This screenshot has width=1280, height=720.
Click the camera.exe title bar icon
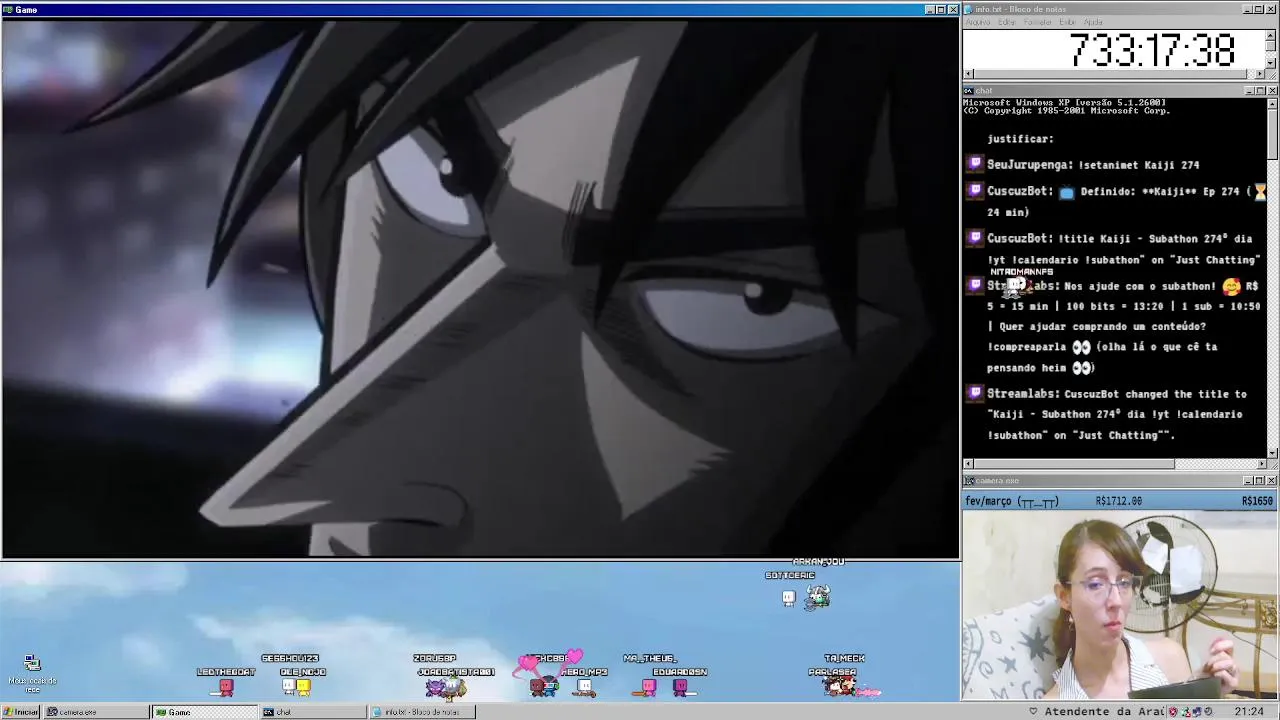(969, 480)
